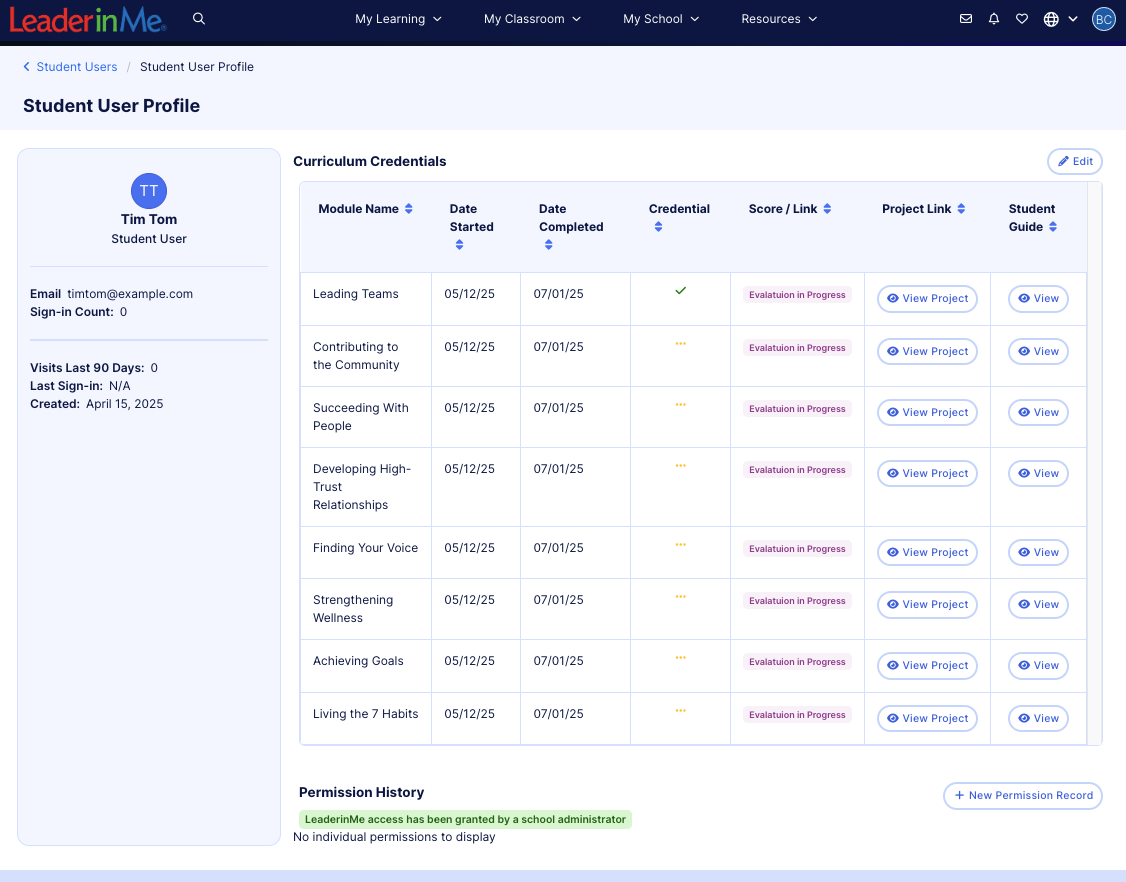Click the heart favorites icon
This screenshot has width=1126, height=882.
(x=1021, y=18)
